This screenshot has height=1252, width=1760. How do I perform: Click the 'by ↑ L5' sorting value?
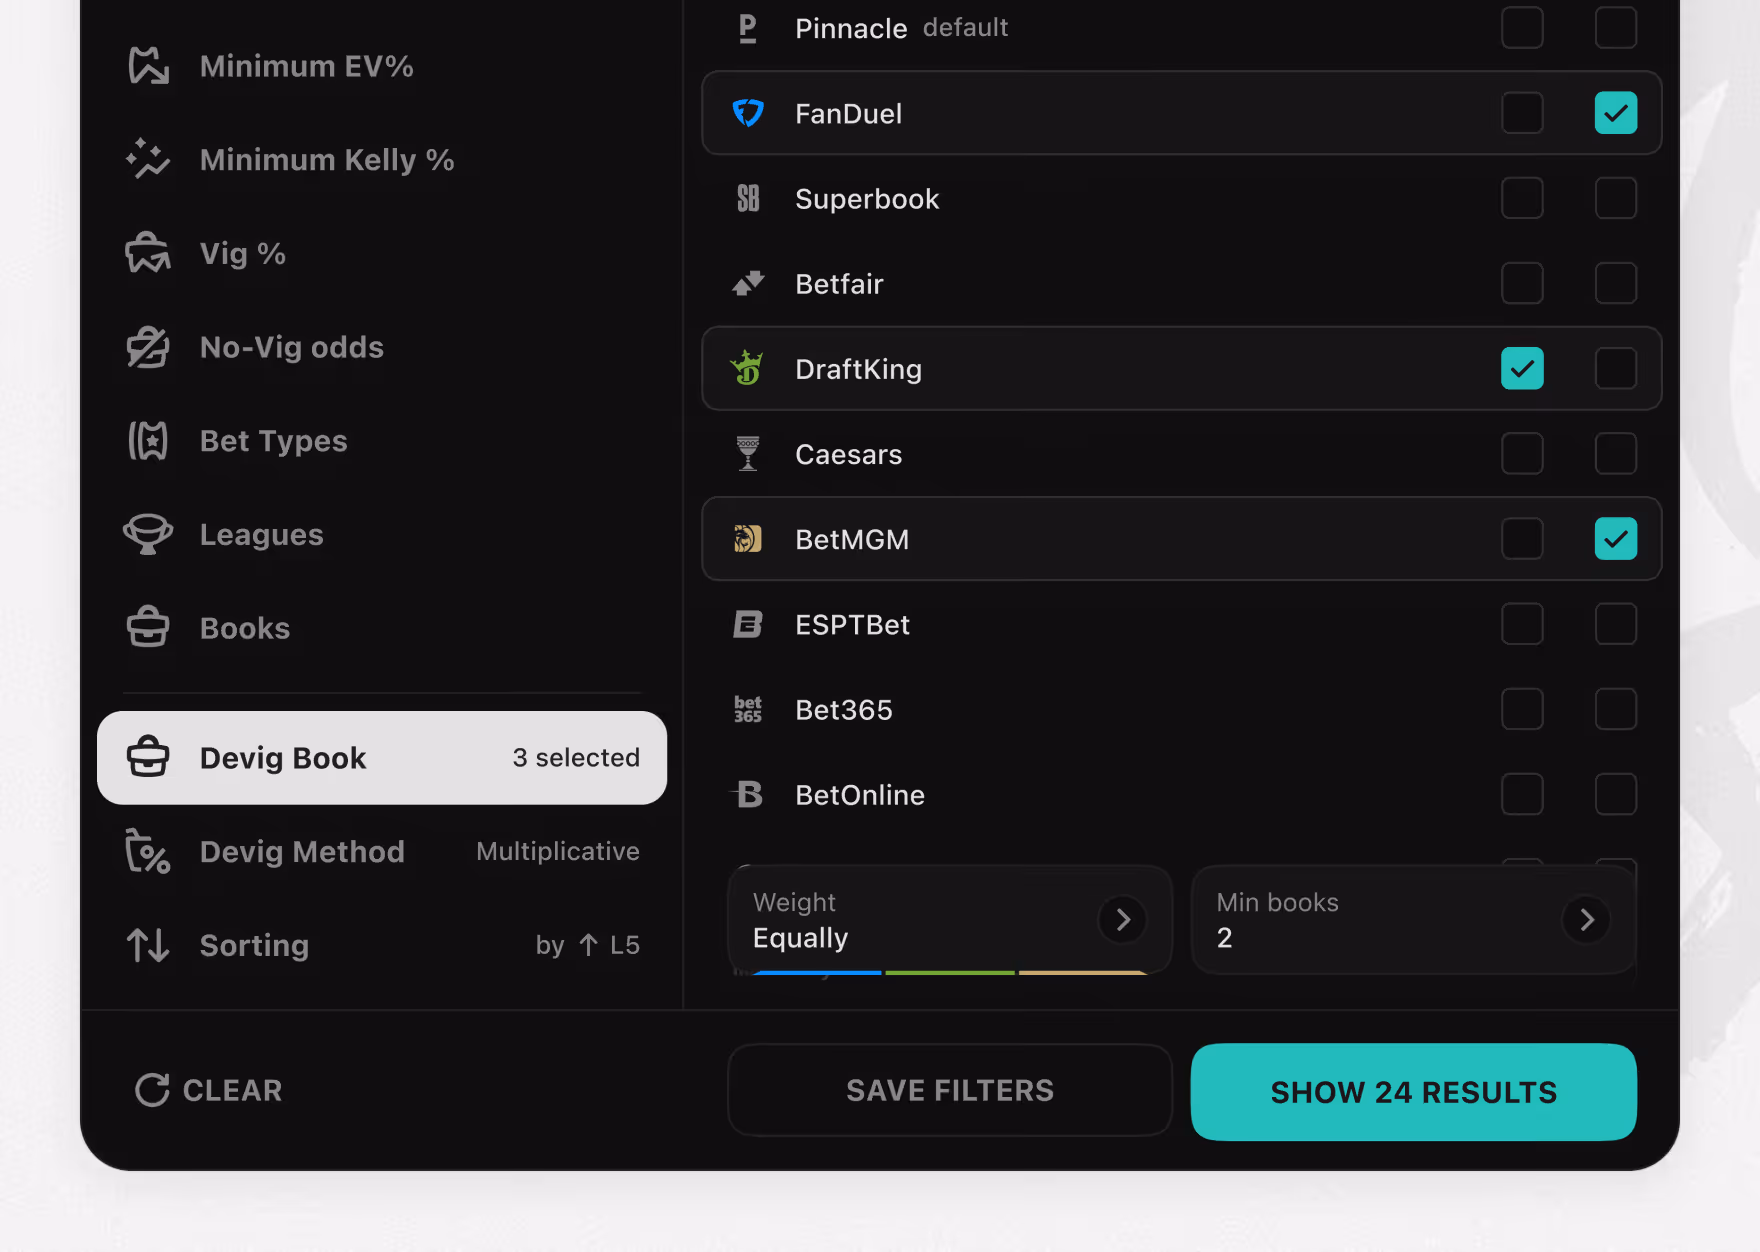587,945
